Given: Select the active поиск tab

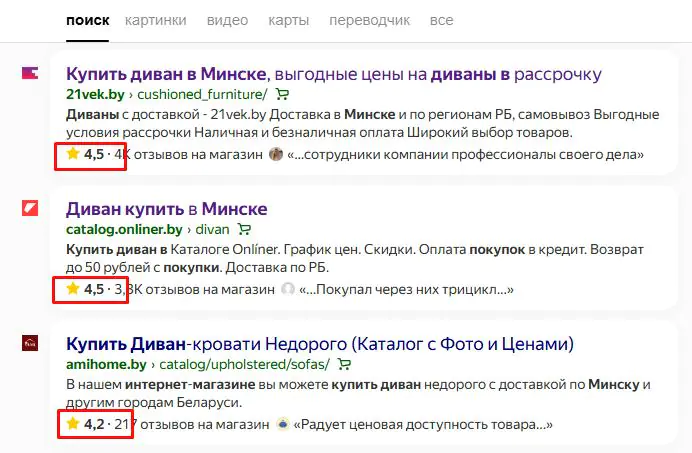Looking at the screenshot, I should 87,21.
